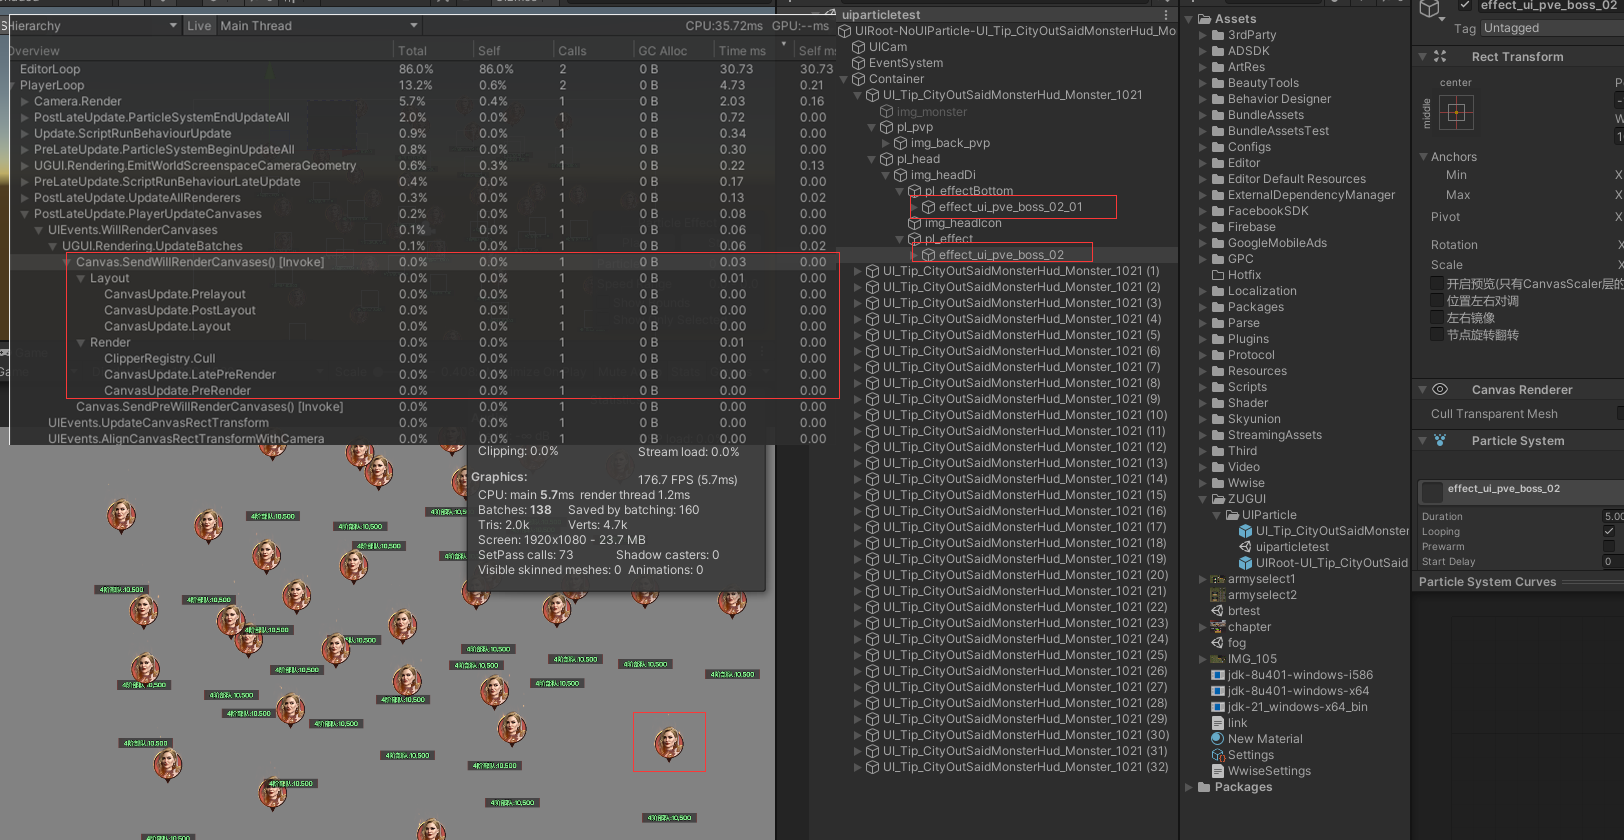Open the center-middle anchor preset box
This screenshot has width=1624, height=840.
tap(1456, 113)
